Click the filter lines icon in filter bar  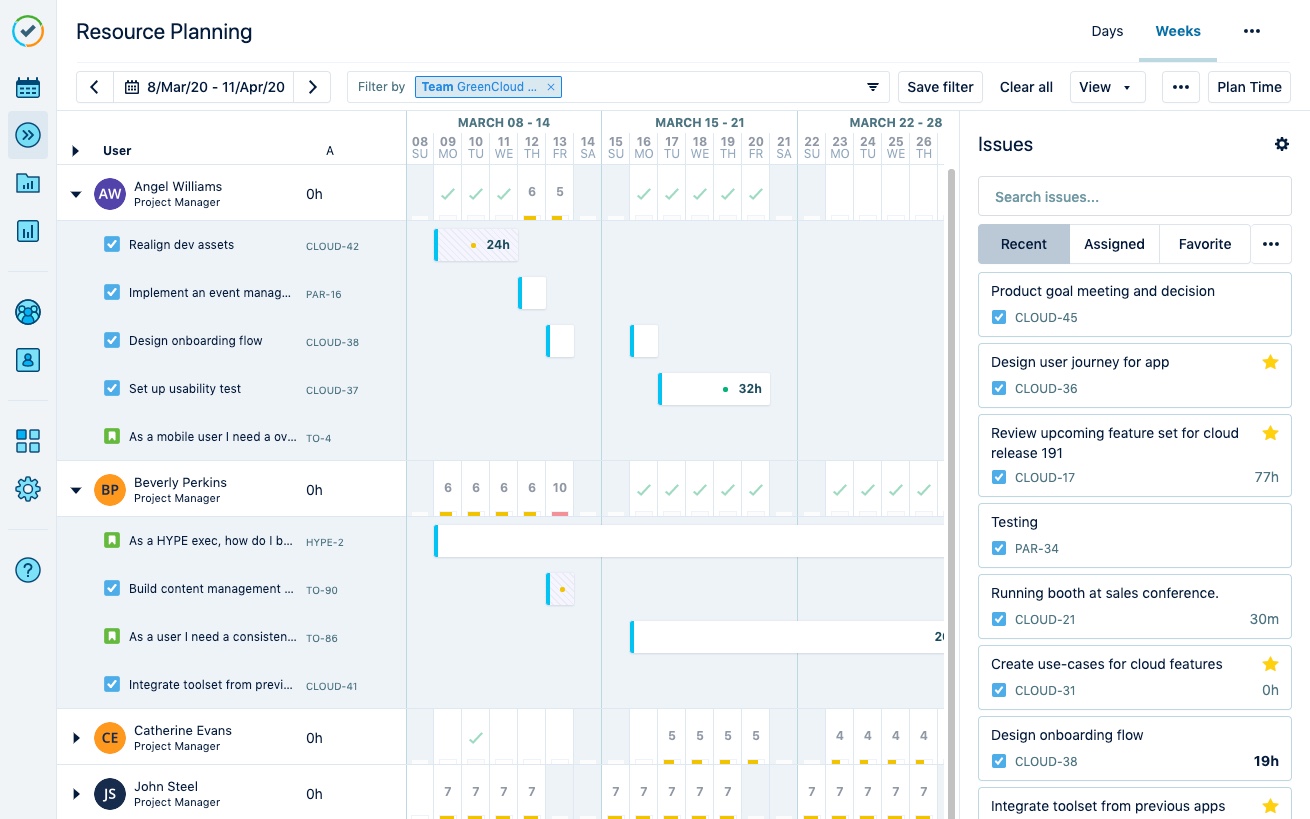click(872, 87)
